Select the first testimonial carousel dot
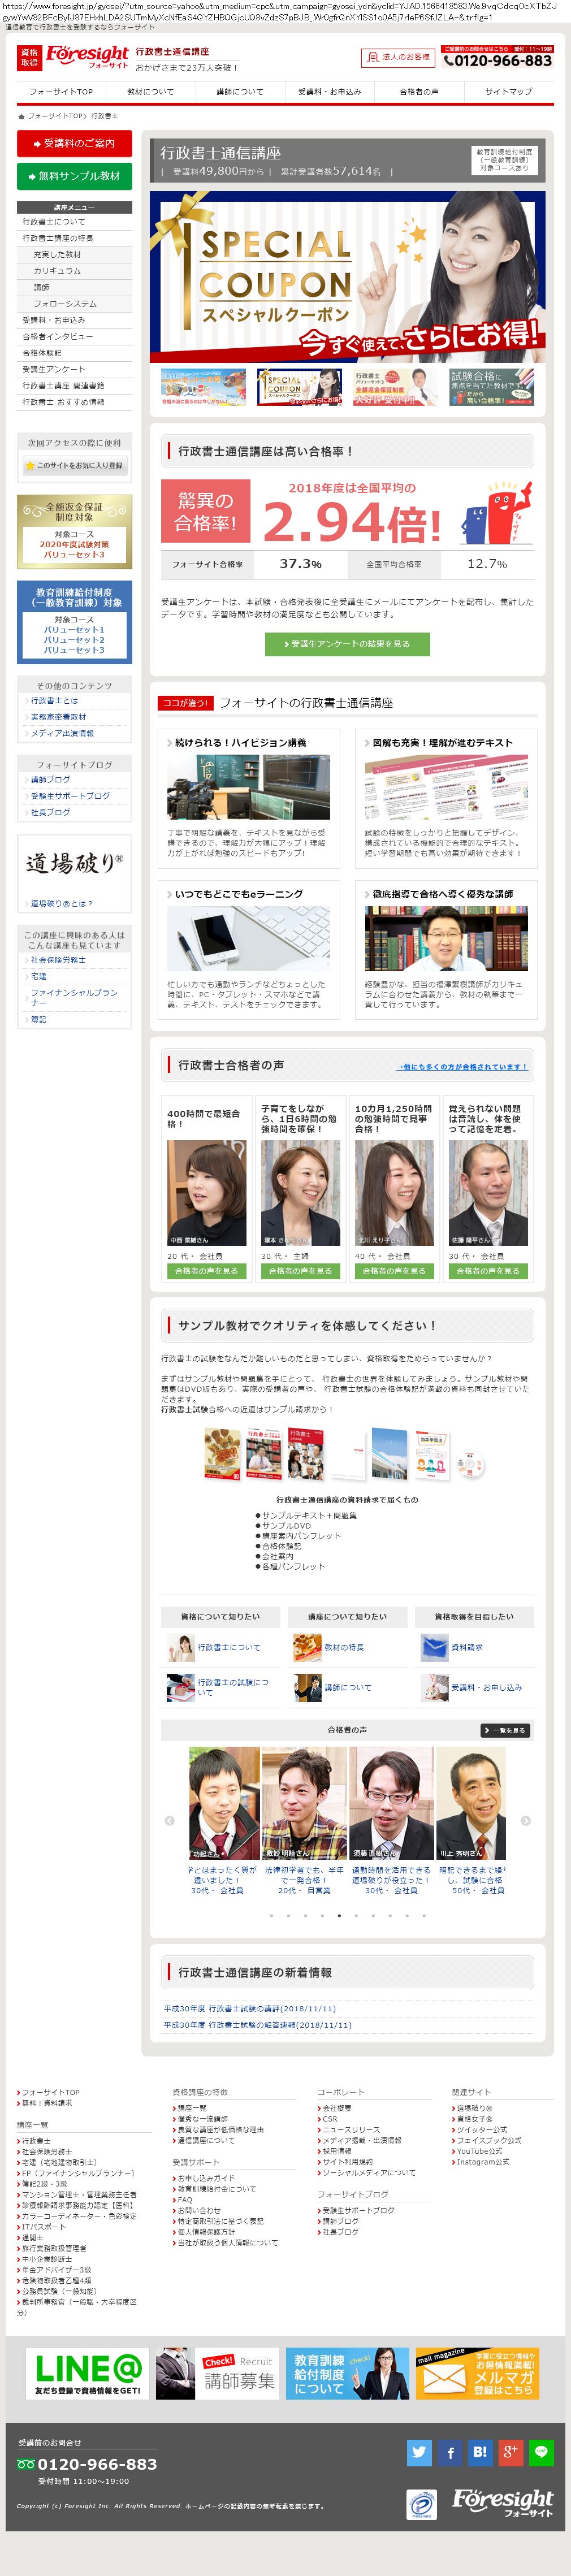This screenshot has width=571, height=2576. coord(271,1916)
